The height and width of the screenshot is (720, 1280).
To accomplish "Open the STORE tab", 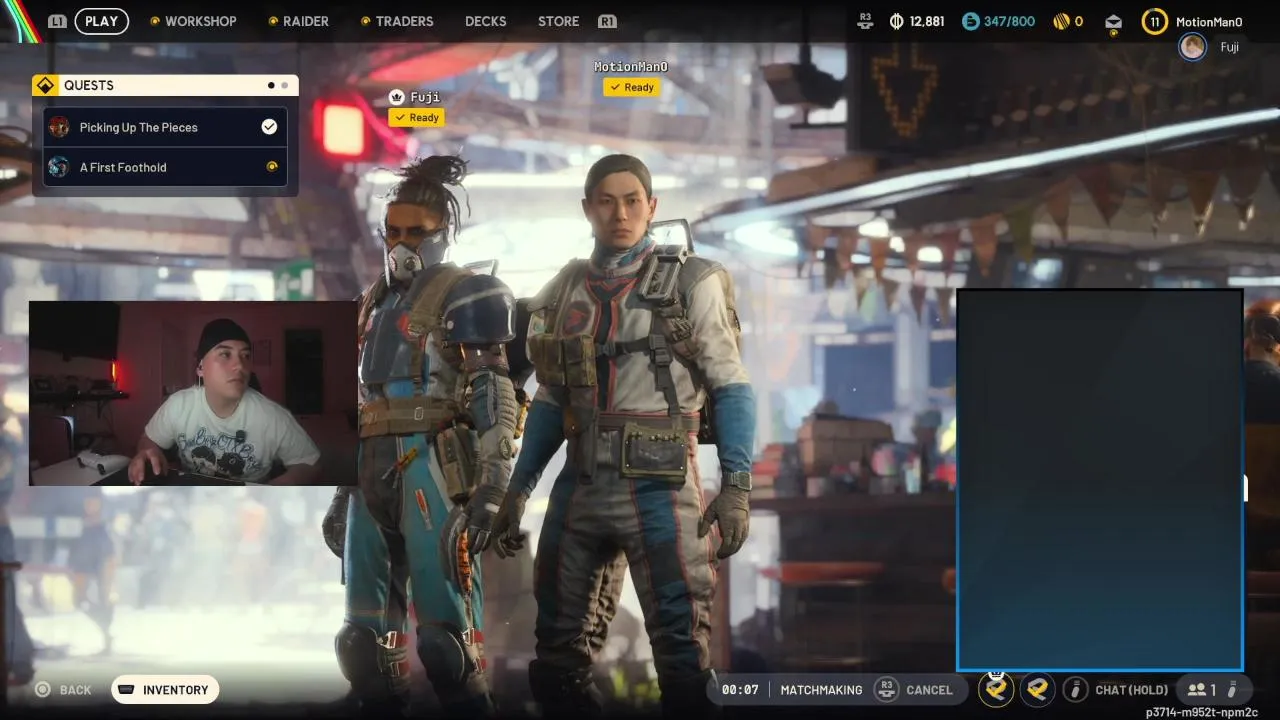I will (x=558, y=21).
